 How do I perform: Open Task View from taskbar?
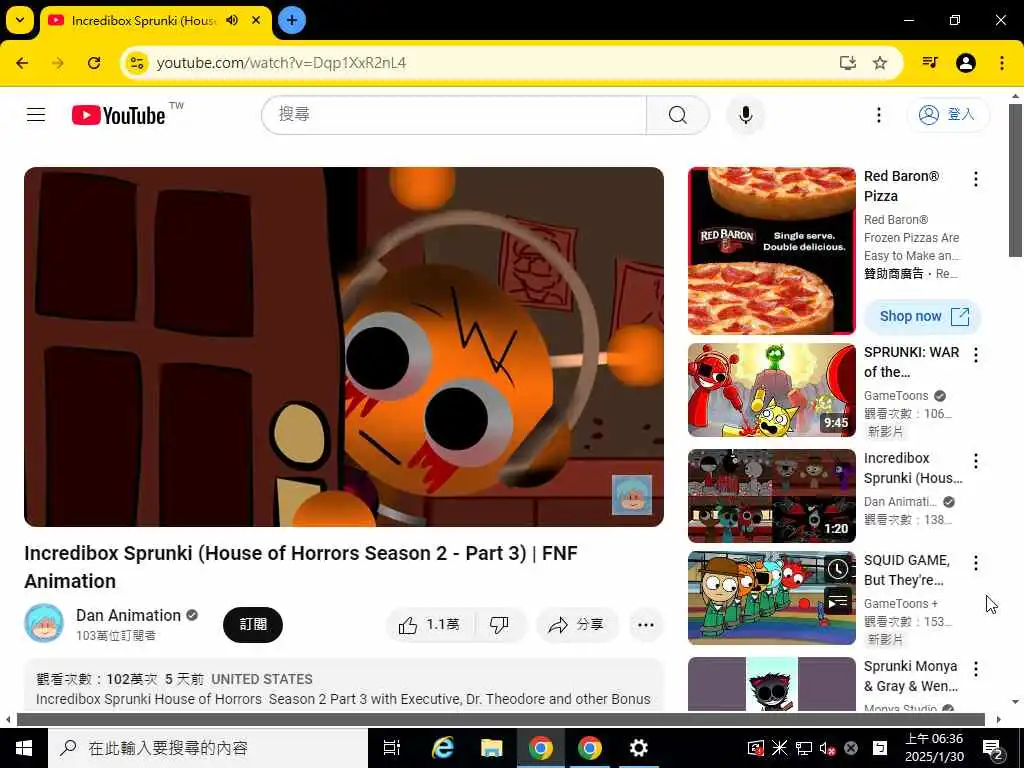392,748
